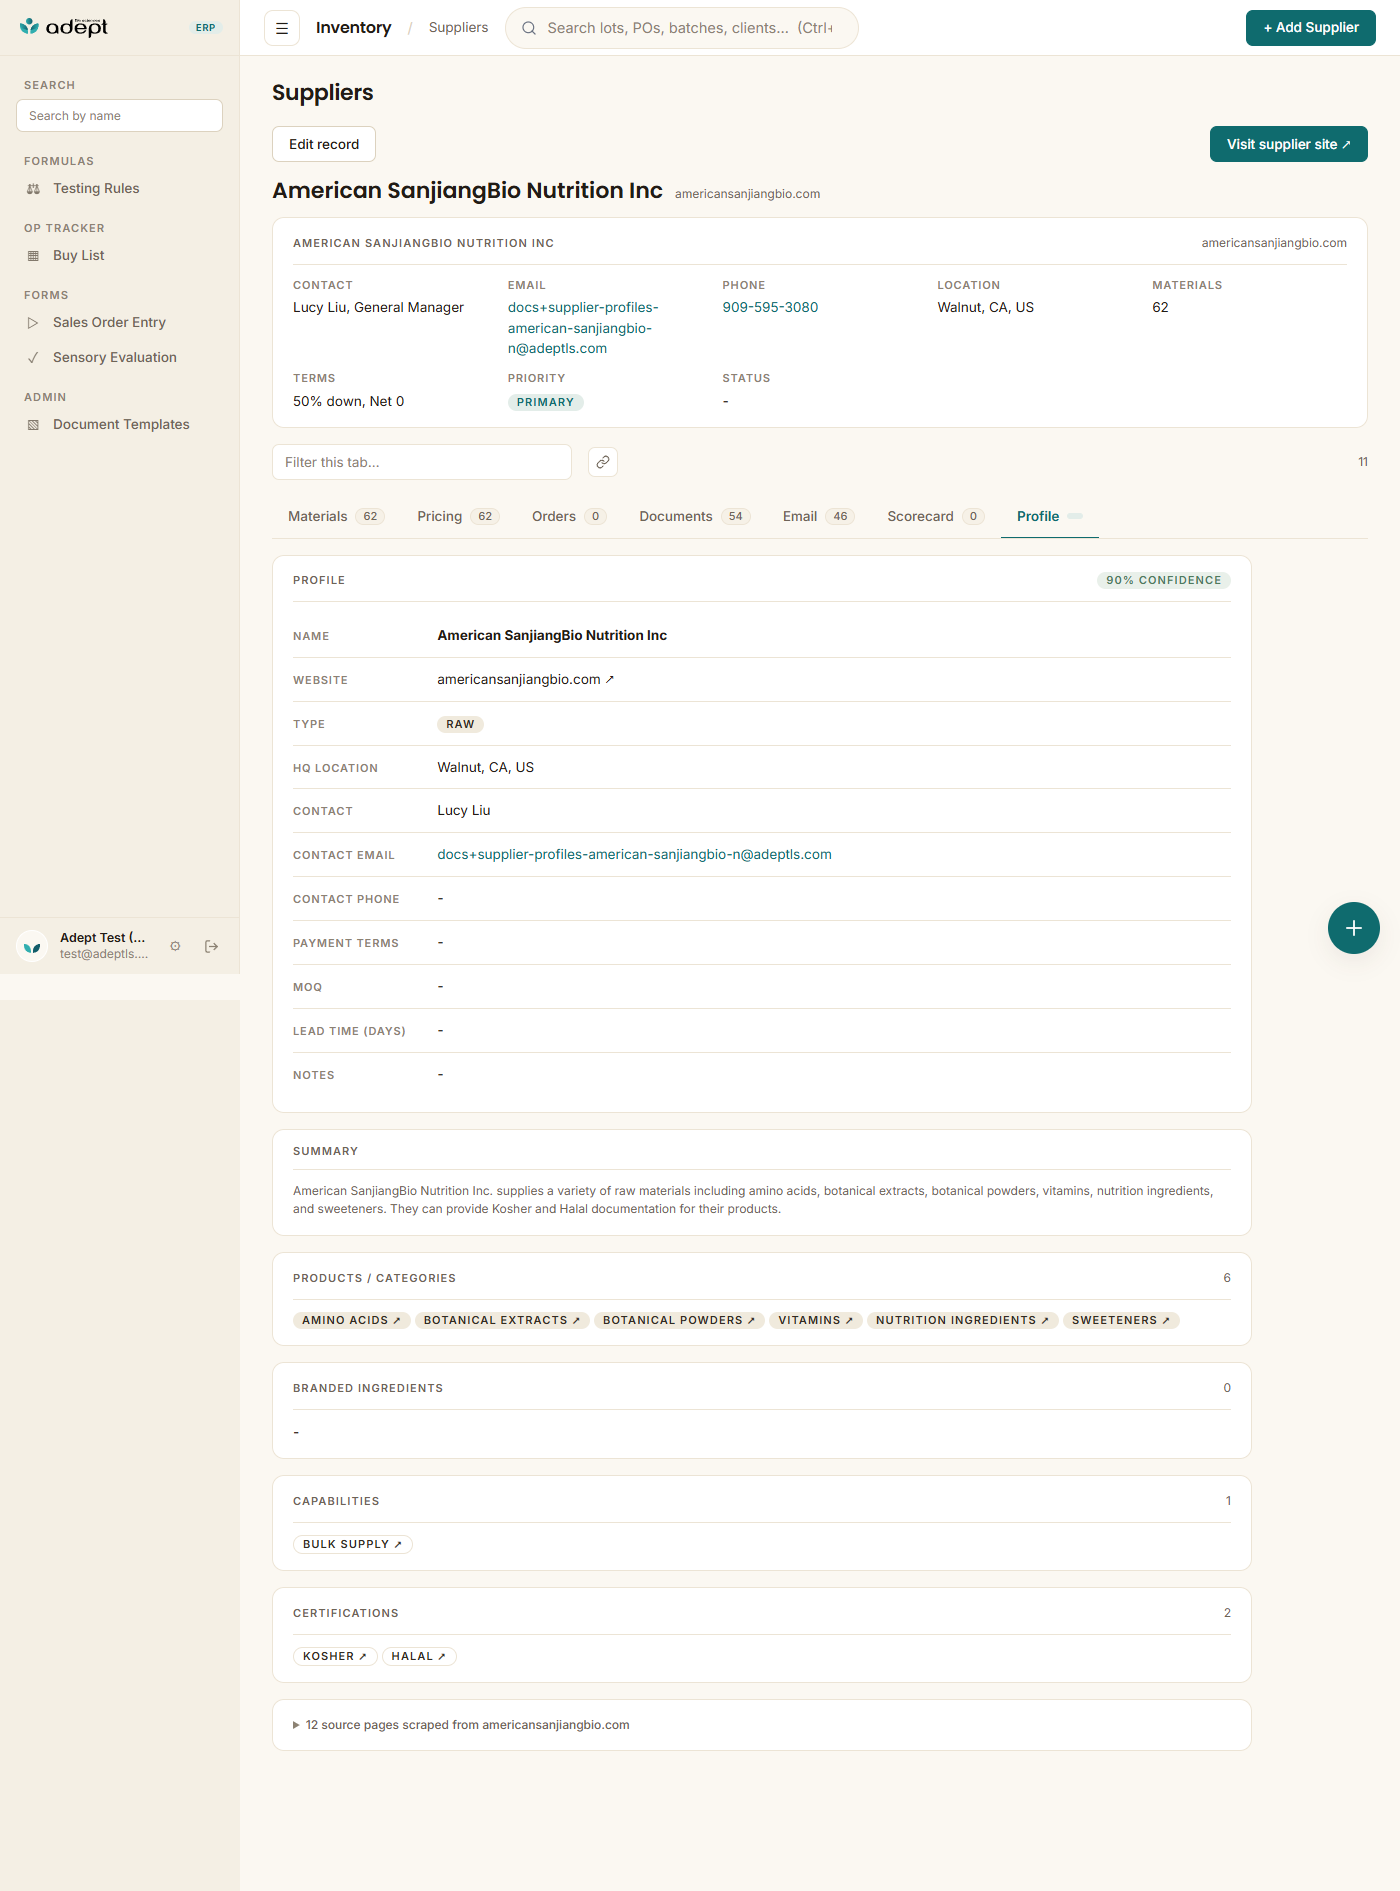Screen dimensions: 1400x1891
Task: Click the Sensory Evaluation checkmark icon
Action: click(x=33, y=358)
